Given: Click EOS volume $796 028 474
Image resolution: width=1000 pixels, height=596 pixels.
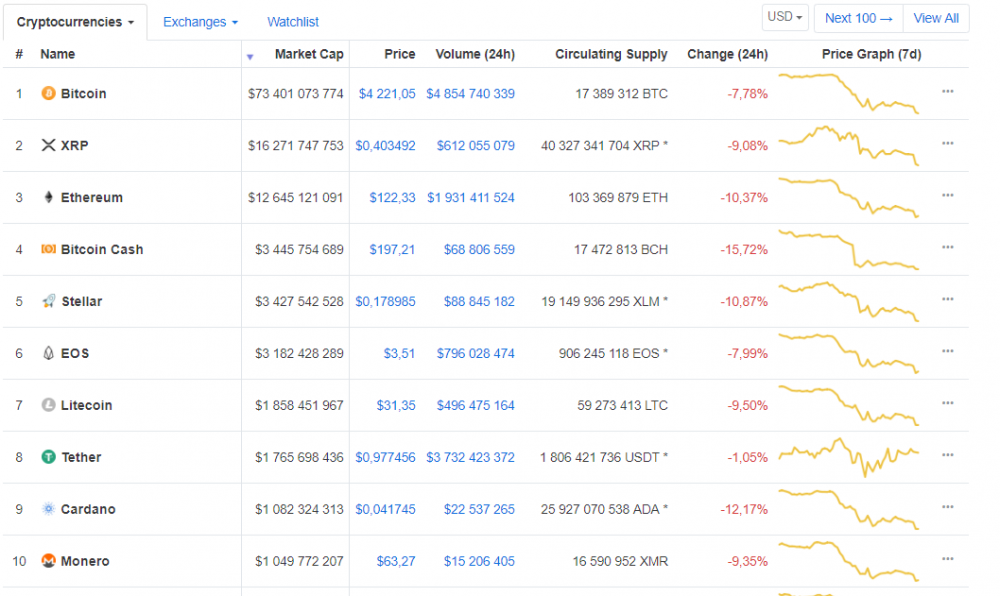Looking at the screenshot, I should [475, 353].
